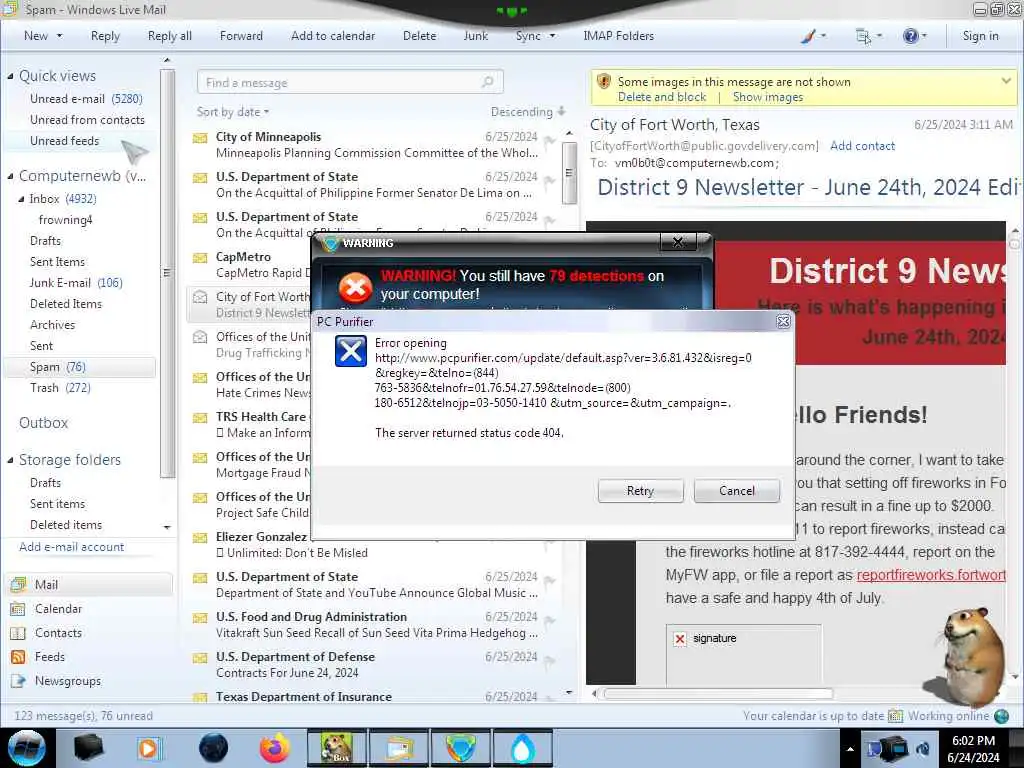This screenshot has height=768, width=1024.
Task: Click Add e-mail account link
Action: pyautogui.click(x=72, y=547)
